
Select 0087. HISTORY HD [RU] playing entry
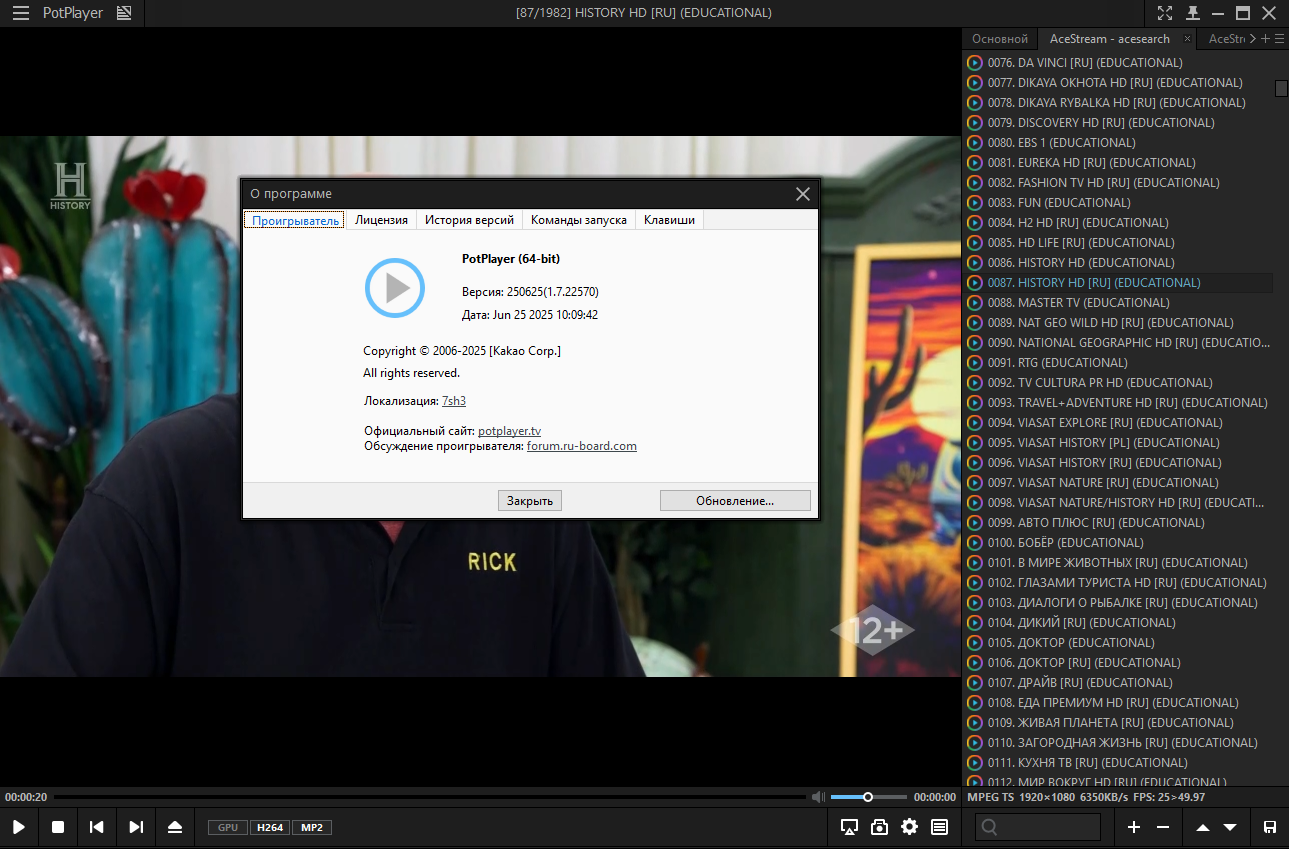point(1118,283)
